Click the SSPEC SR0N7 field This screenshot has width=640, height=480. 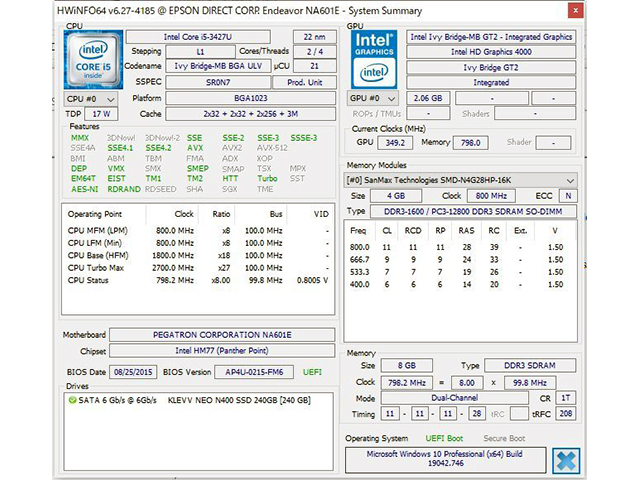[x=218, y=82]
